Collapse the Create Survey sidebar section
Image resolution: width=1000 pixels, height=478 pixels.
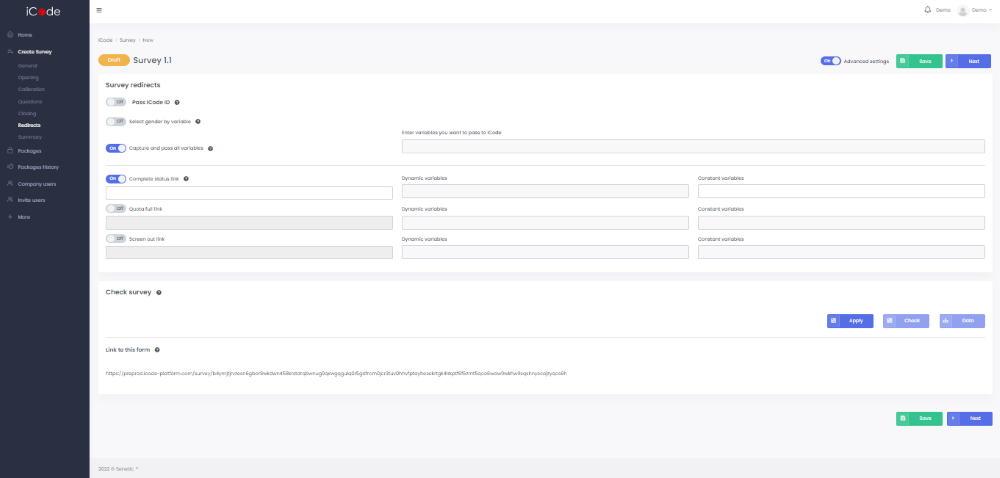click(34, 51)
